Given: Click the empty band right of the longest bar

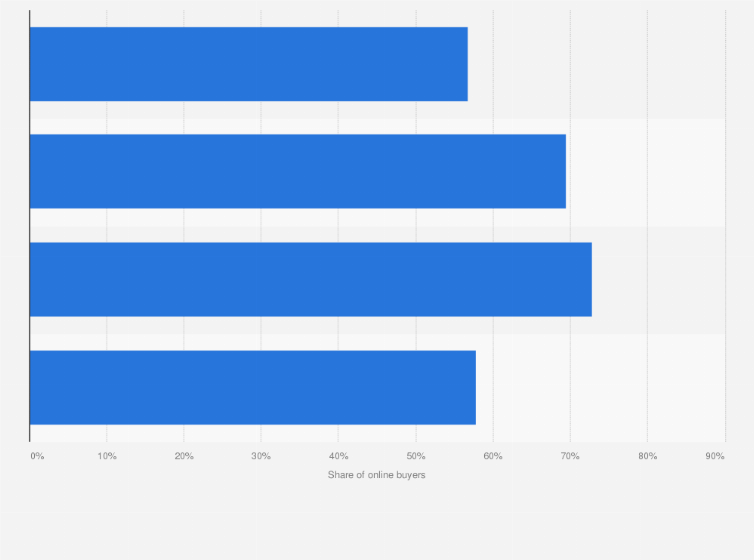Looking at the screenshot, I should [658, 279].
